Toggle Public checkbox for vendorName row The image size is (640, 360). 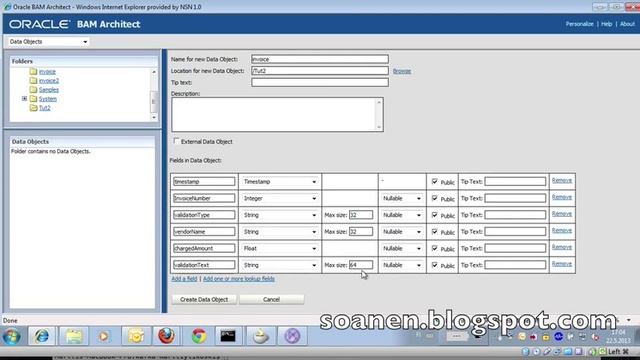435,231
